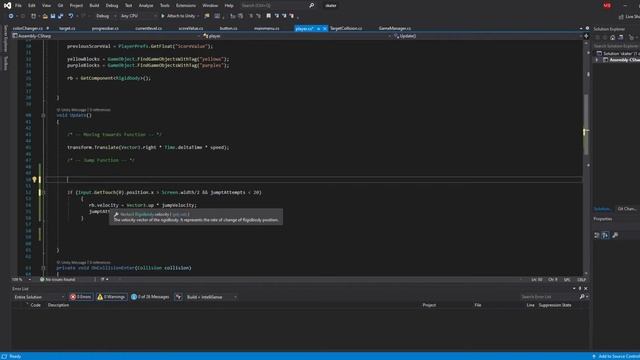Open the Entire Solution scope dropdown
Viewport: 640px width, 360px height.
pyautogui.click(x=39, y=297)
